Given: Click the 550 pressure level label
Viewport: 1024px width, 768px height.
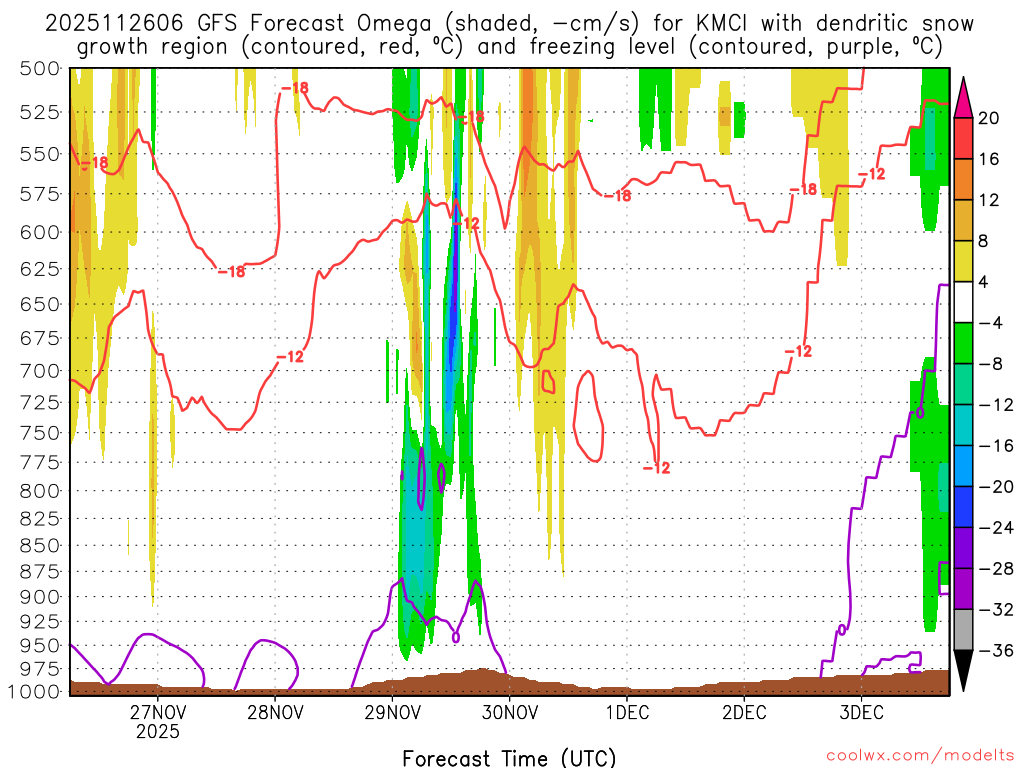Looking at the screenshot, I should tap(40, 154).
